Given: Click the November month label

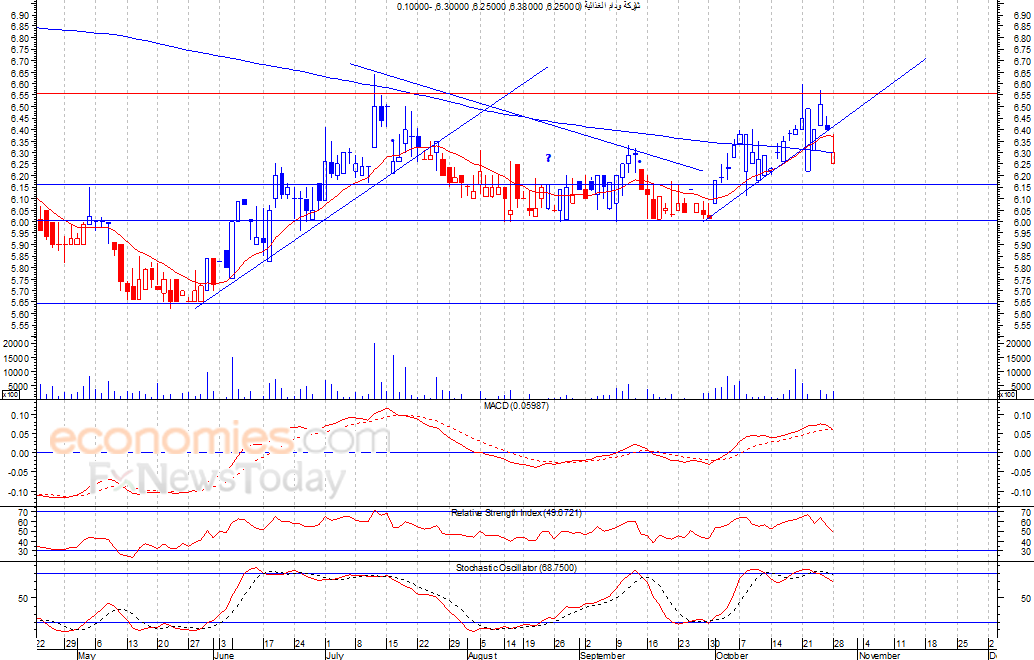Looking at the screenshot, I should pyautogui.click(x=879, y=655).
